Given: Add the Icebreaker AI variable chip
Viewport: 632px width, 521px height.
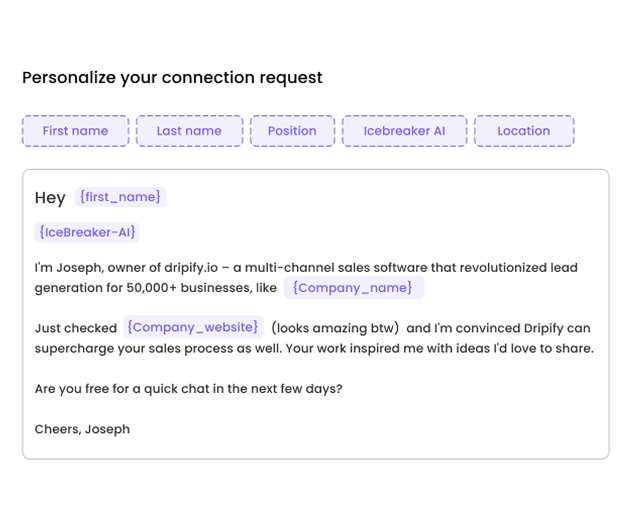Looking at the screenshot, I should [x=404, y=131].
